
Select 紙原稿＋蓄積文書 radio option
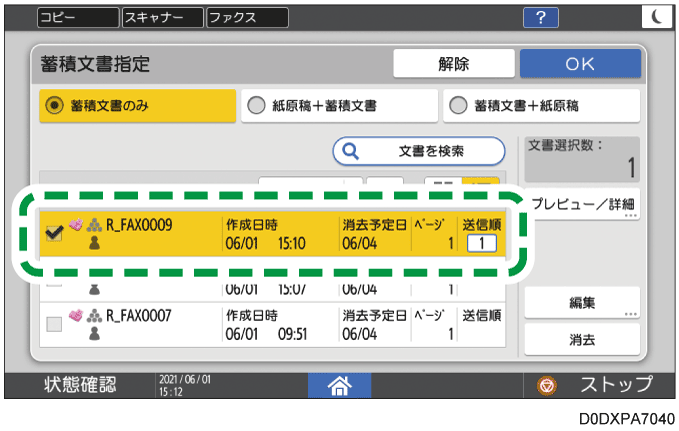tap(339, 106)
